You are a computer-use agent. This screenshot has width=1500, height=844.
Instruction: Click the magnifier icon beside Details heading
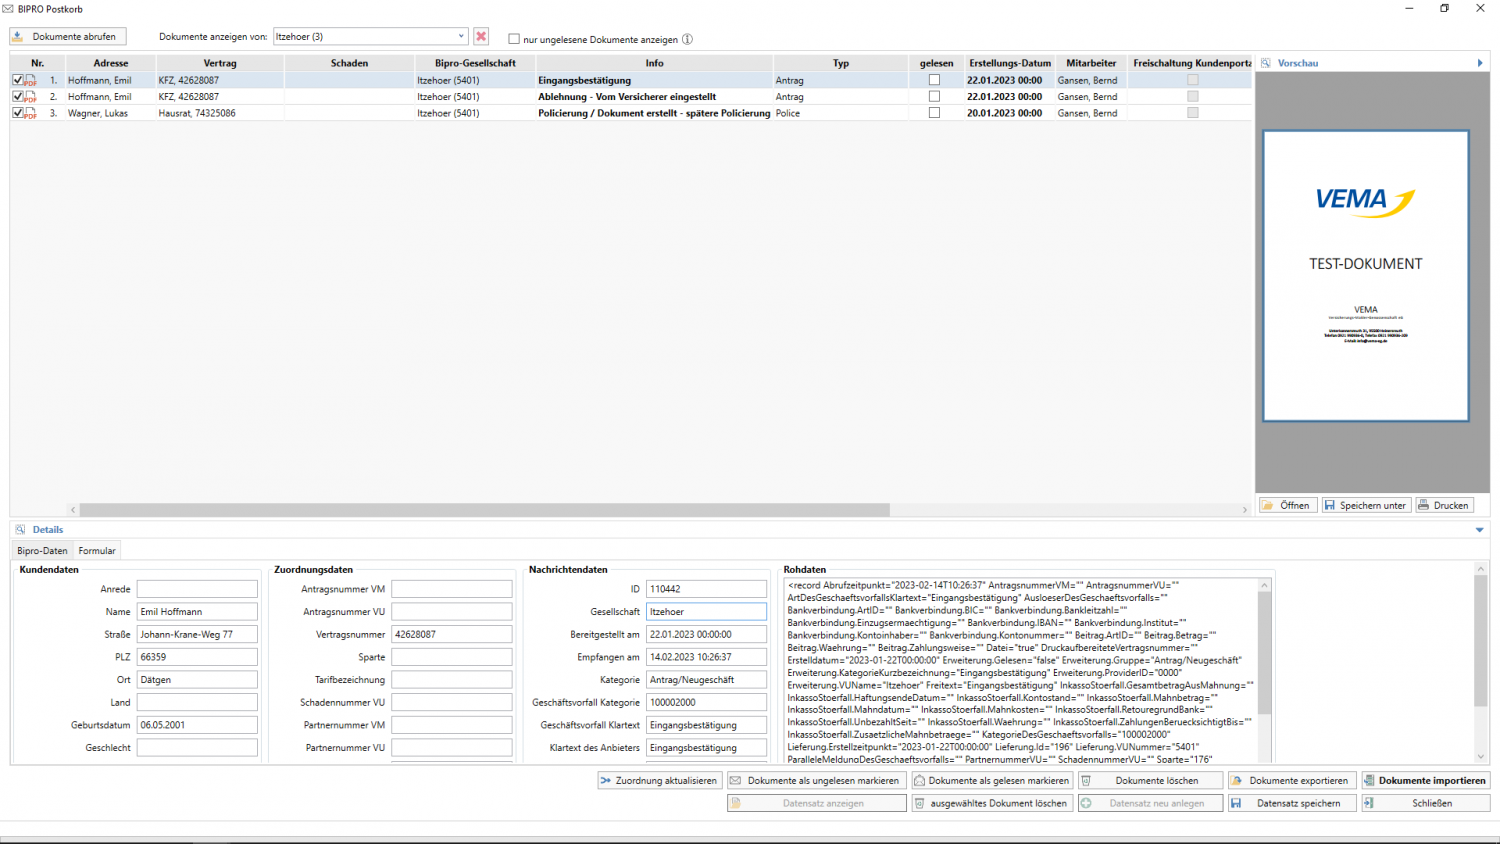click(21, 530)
